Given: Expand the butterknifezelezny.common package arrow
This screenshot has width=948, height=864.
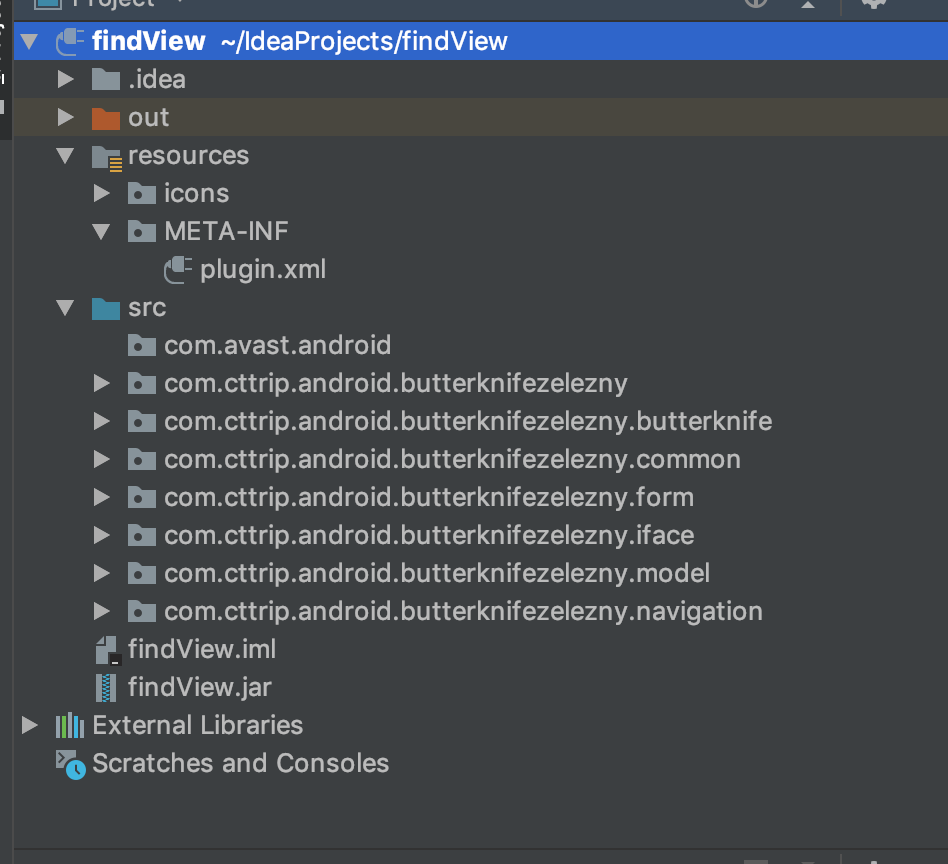Looking at the screenshot, I should tap(102, 460).
